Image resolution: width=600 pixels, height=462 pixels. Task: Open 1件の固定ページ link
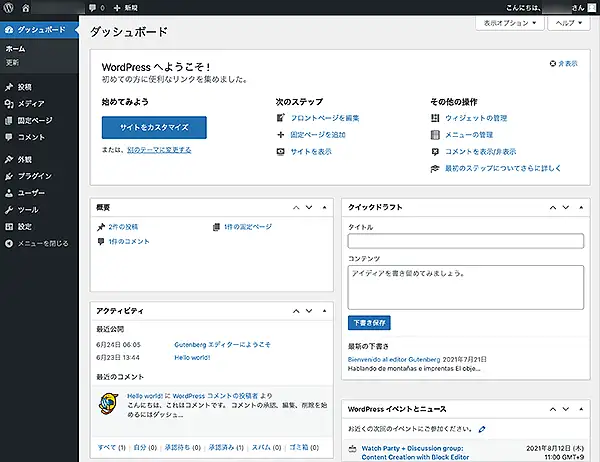(x=248, y=227)
